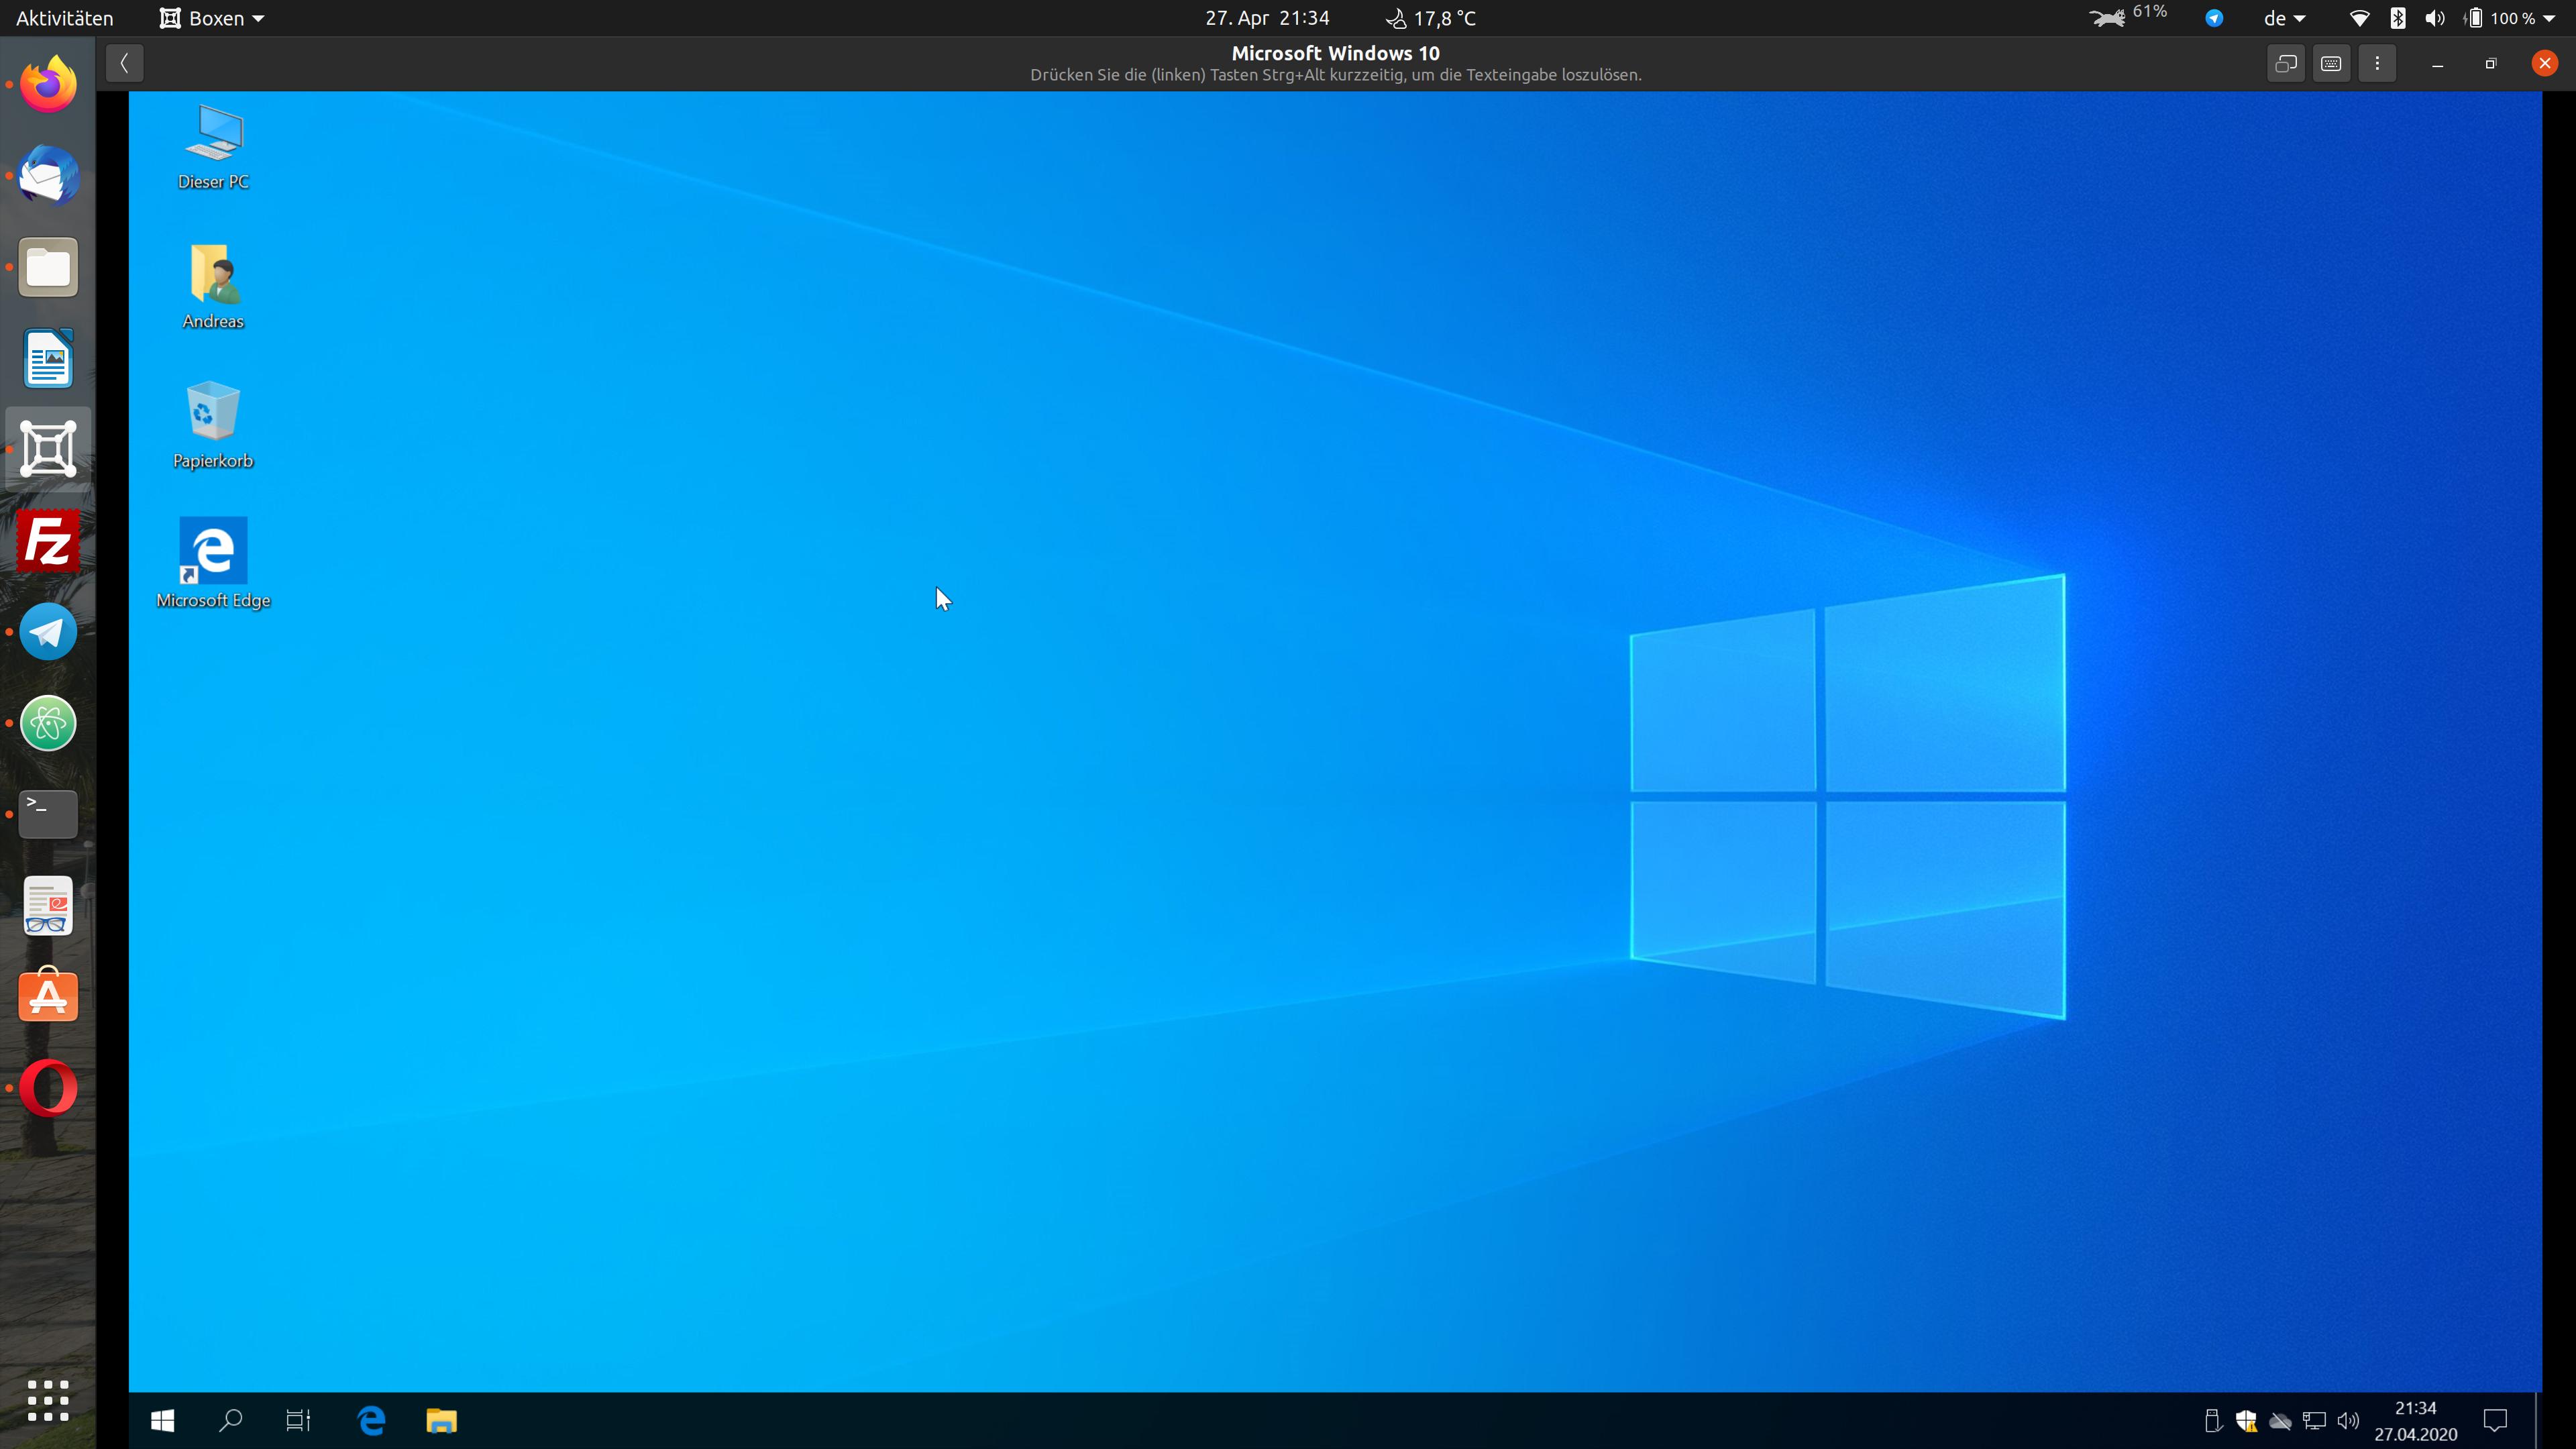The width and height of the screenshot is (2576, 1449).
Task: Open the de keyboard layout menu
Action: click(2284, 18)
